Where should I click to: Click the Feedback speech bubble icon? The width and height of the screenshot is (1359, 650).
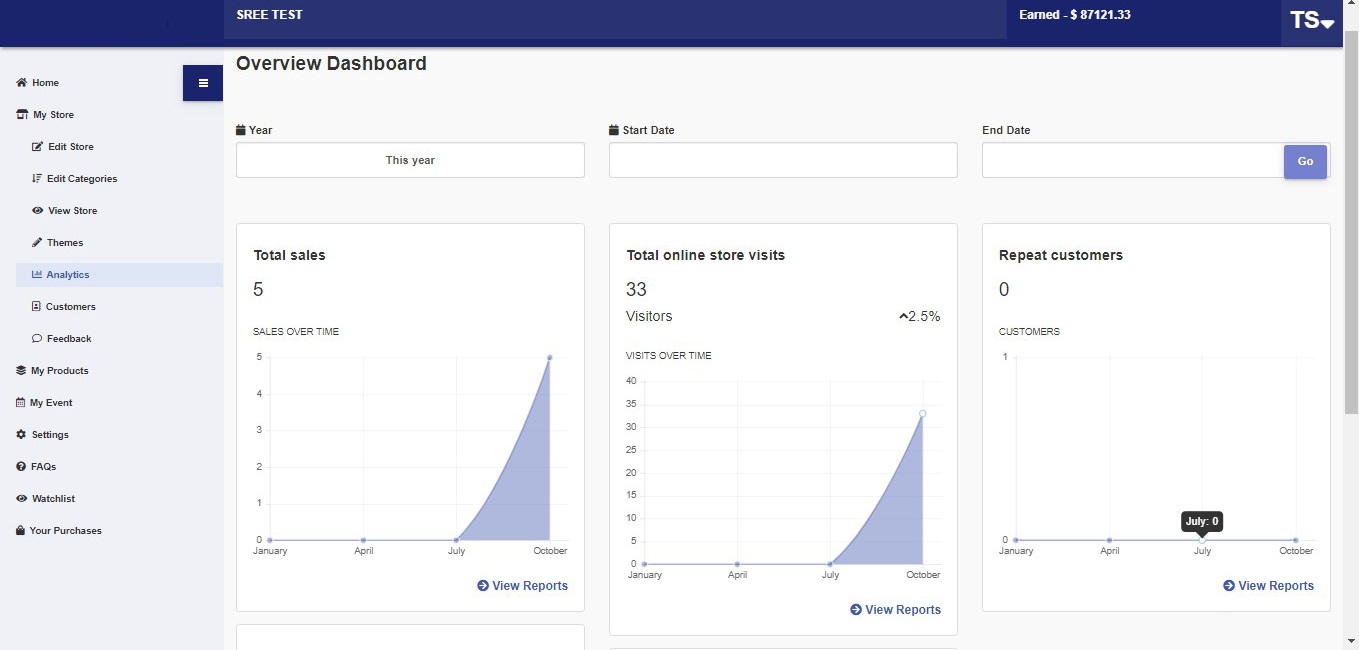(x=37, y=339)
